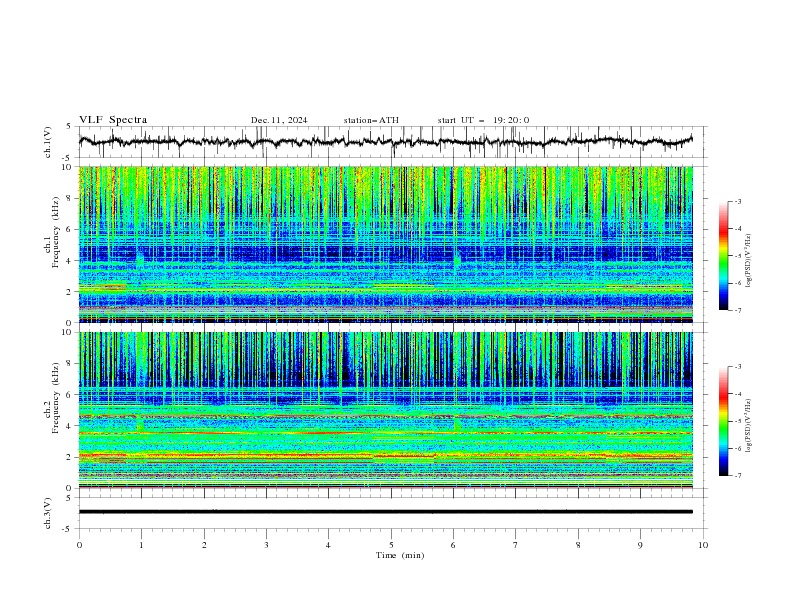
Task: Click the ch.2 color bar "log(PSD)(V²/Hz)" label
Action: click(x=749, y=426)
